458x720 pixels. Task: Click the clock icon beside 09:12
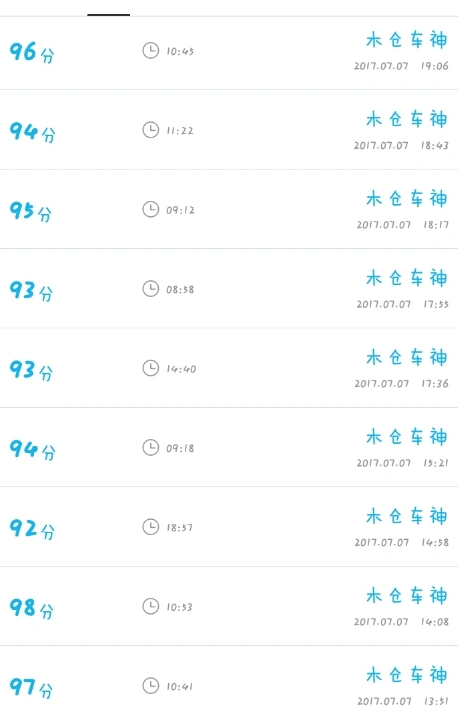(x=151, y=209)
